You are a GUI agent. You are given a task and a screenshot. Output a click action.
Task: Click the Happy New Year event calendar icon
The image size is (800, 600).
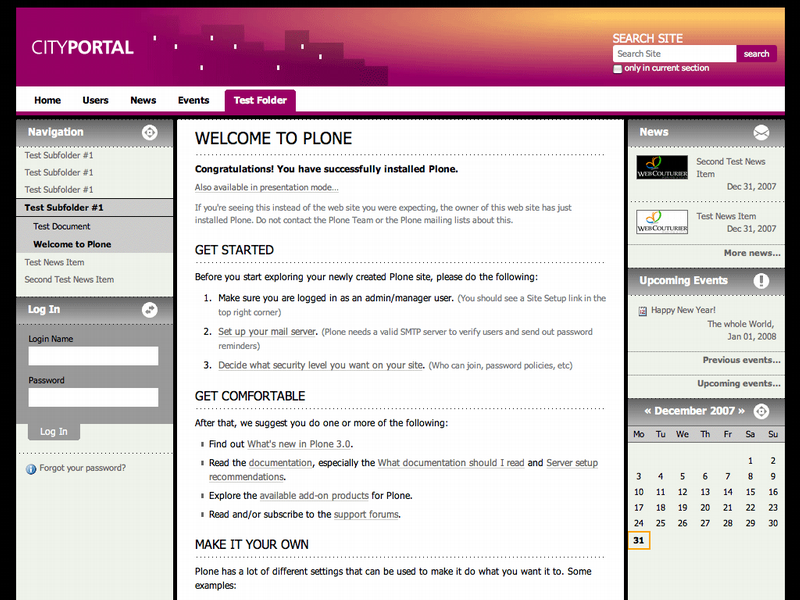coord(642,311)
